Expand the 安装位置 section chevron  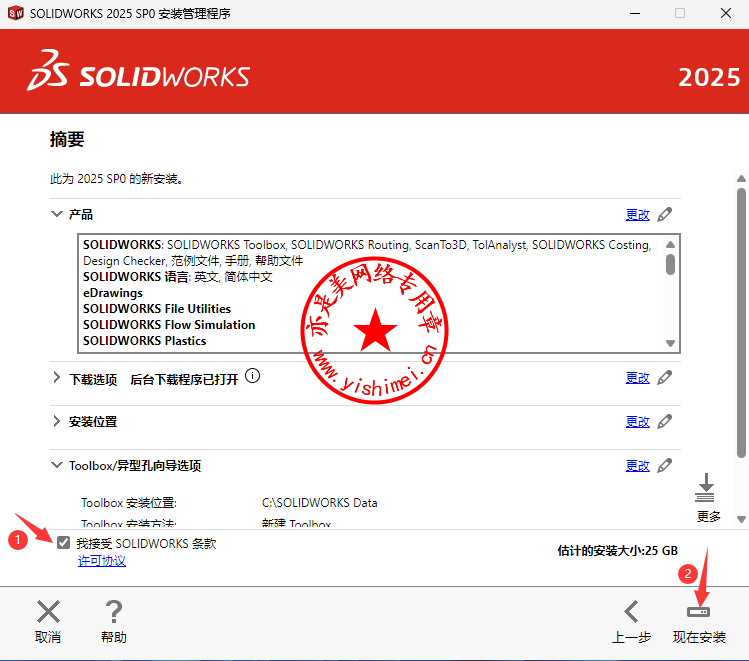[x=57, y=421]
